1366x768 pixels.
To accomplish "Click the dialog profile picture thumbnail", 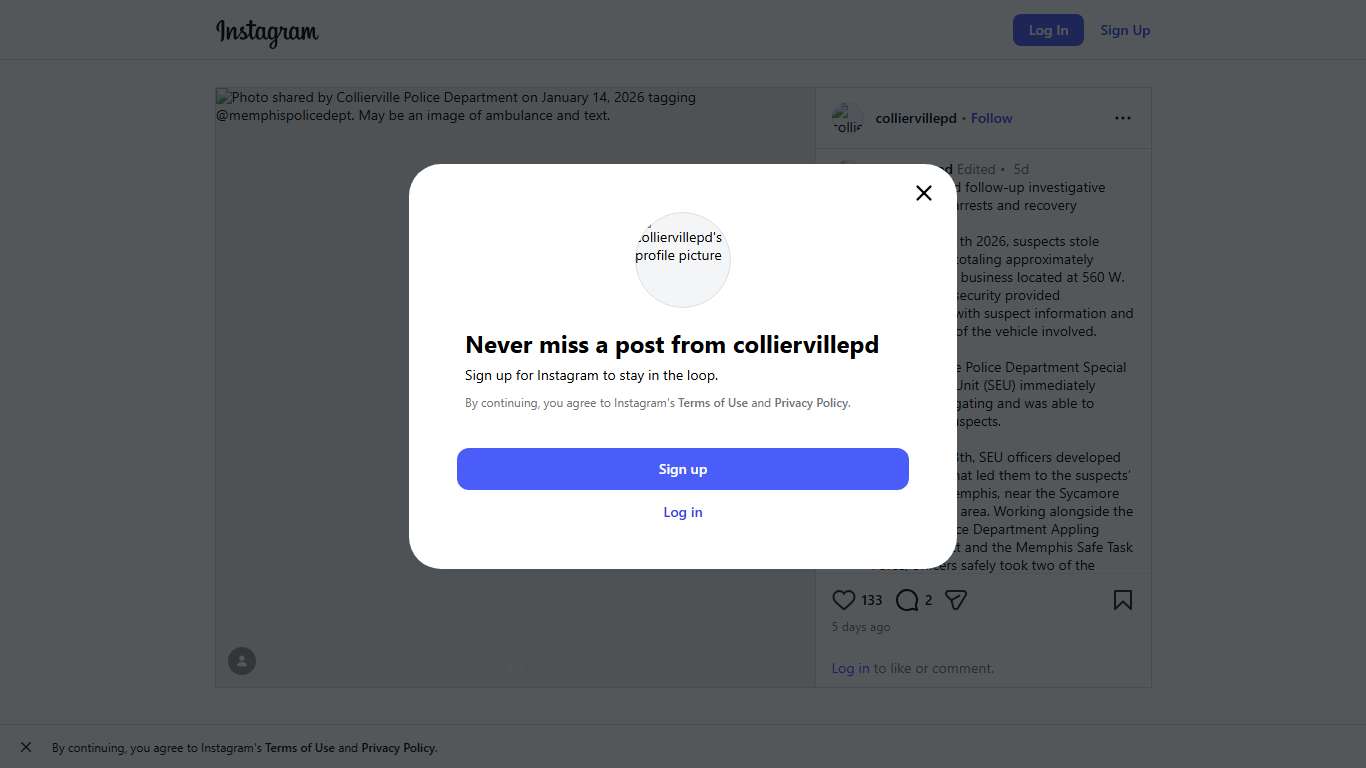I will pos(683,259).
